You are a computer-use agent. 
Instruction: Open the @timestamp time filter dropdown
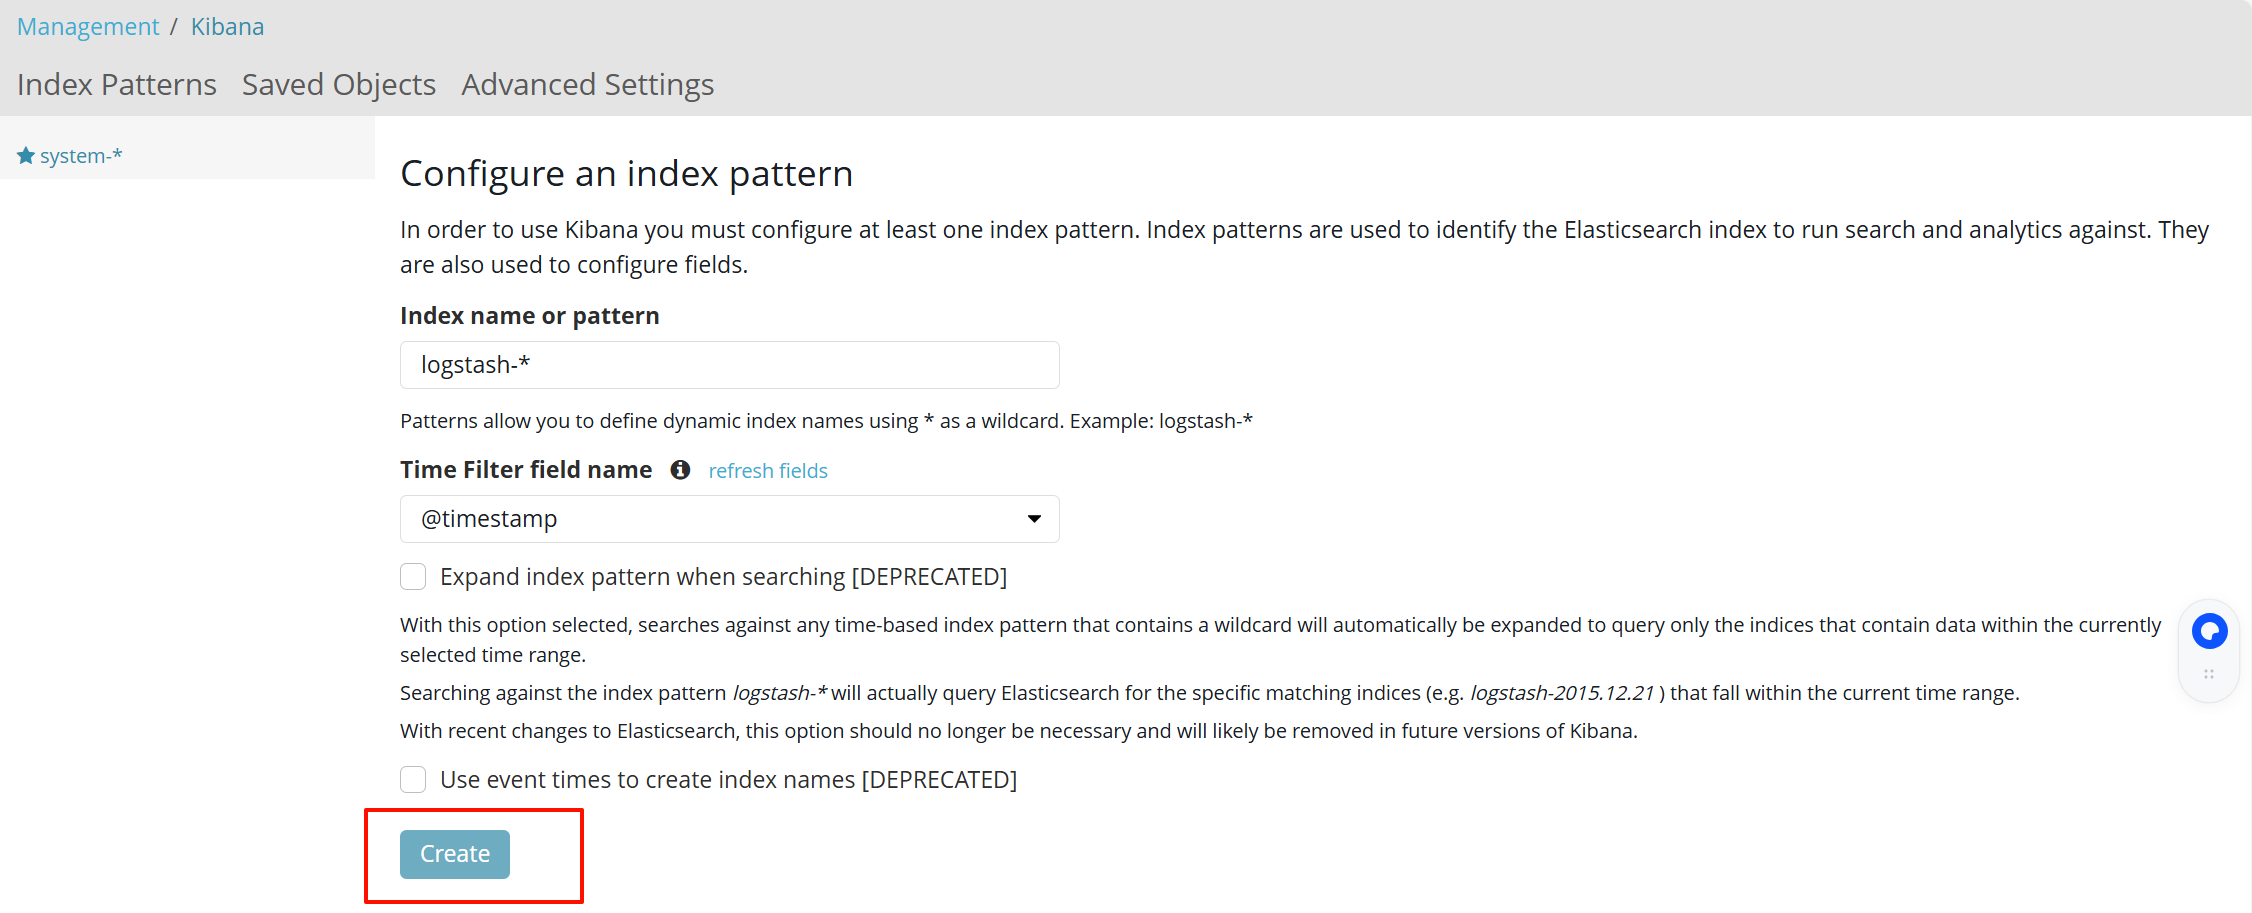coord(729,519)
